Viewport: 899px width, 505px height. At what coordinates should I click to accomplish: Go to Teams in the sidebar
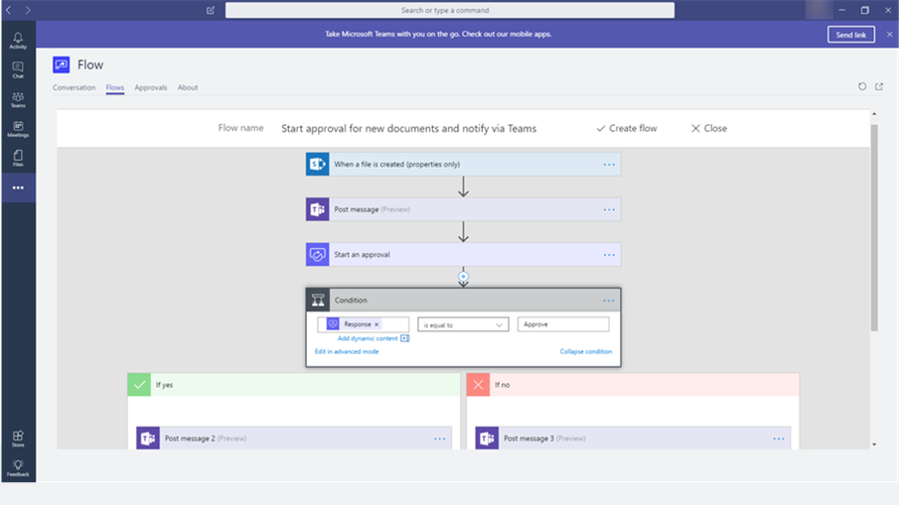[18, 99]
